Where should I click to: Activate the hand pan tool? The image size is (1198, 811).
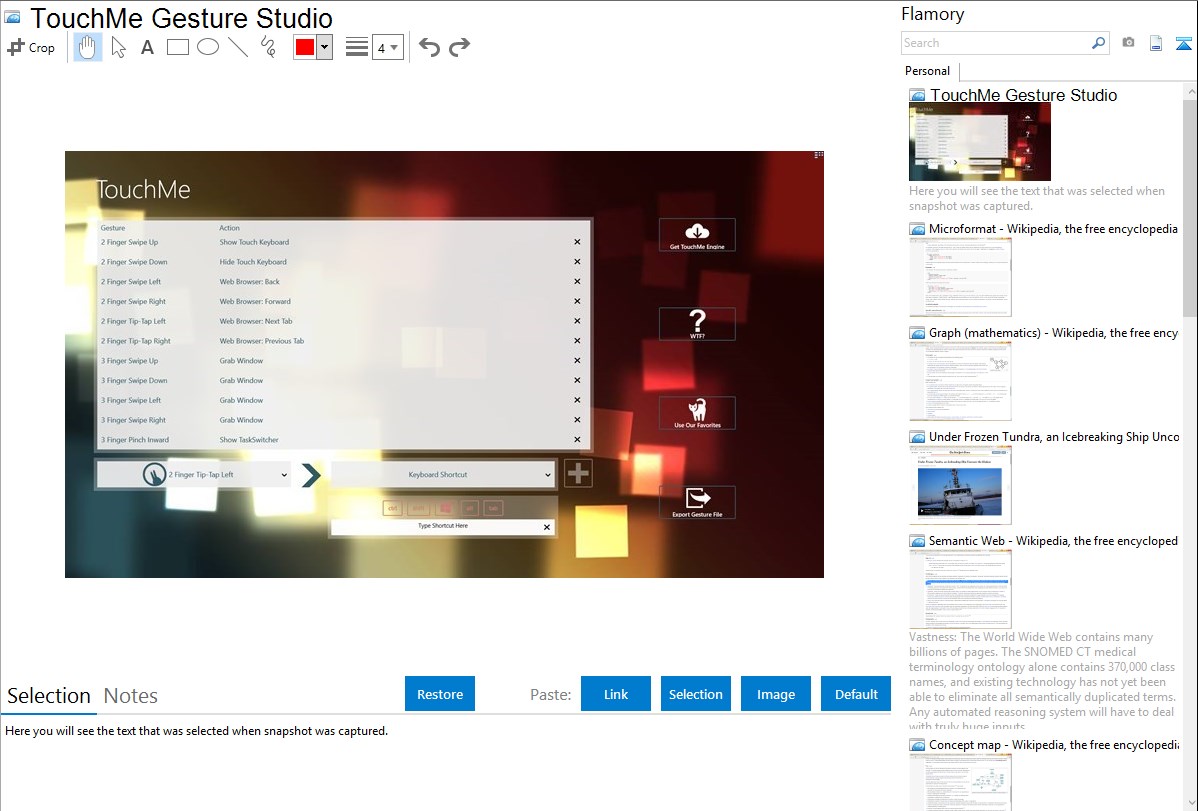(88, 47)
